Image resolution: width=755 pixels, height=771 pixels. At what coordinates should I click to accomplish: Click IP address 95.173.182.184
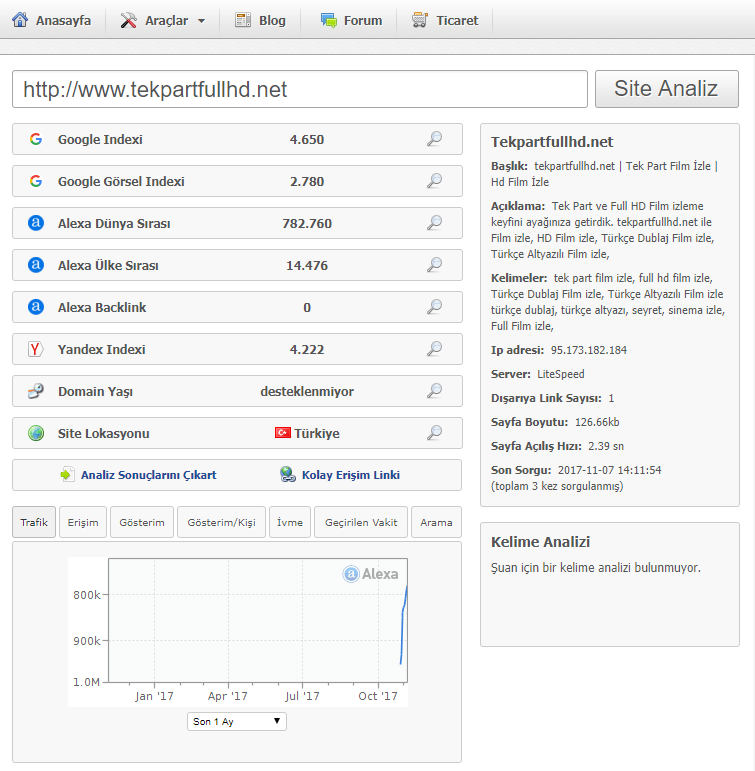tap(589, 350)
